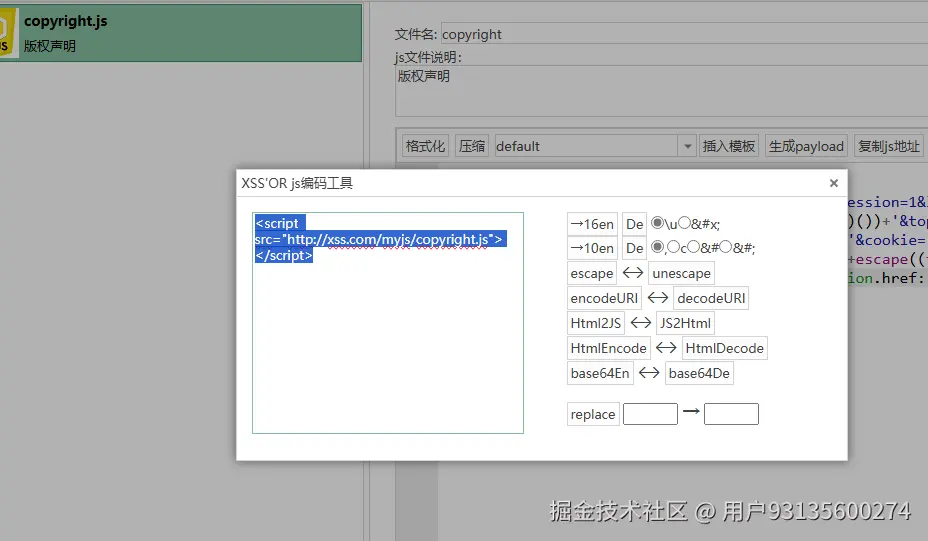Click the →10en decimal encode button
The height and width of the screenshot is (541, 928).
[592, 248]
